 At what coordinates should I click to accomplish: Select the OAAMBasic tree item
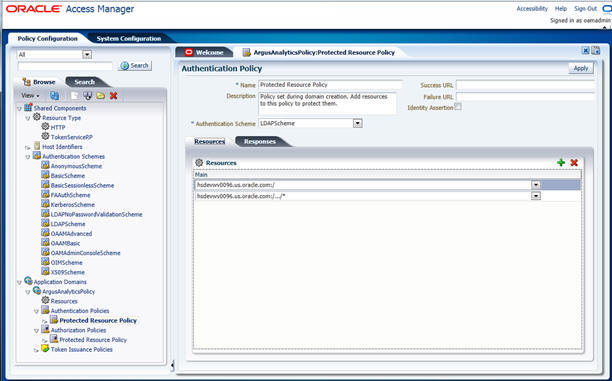coord(66,243)
